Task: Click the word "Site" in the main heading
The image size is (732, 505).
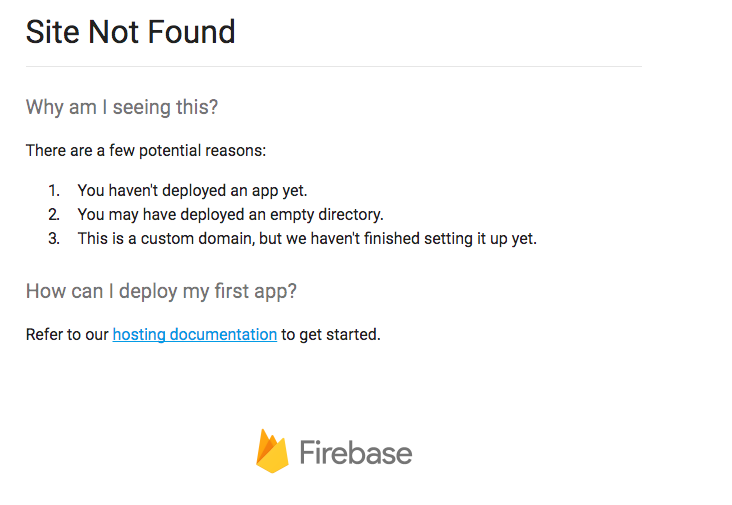Action: pyautogui.click(x=52, y=32)
